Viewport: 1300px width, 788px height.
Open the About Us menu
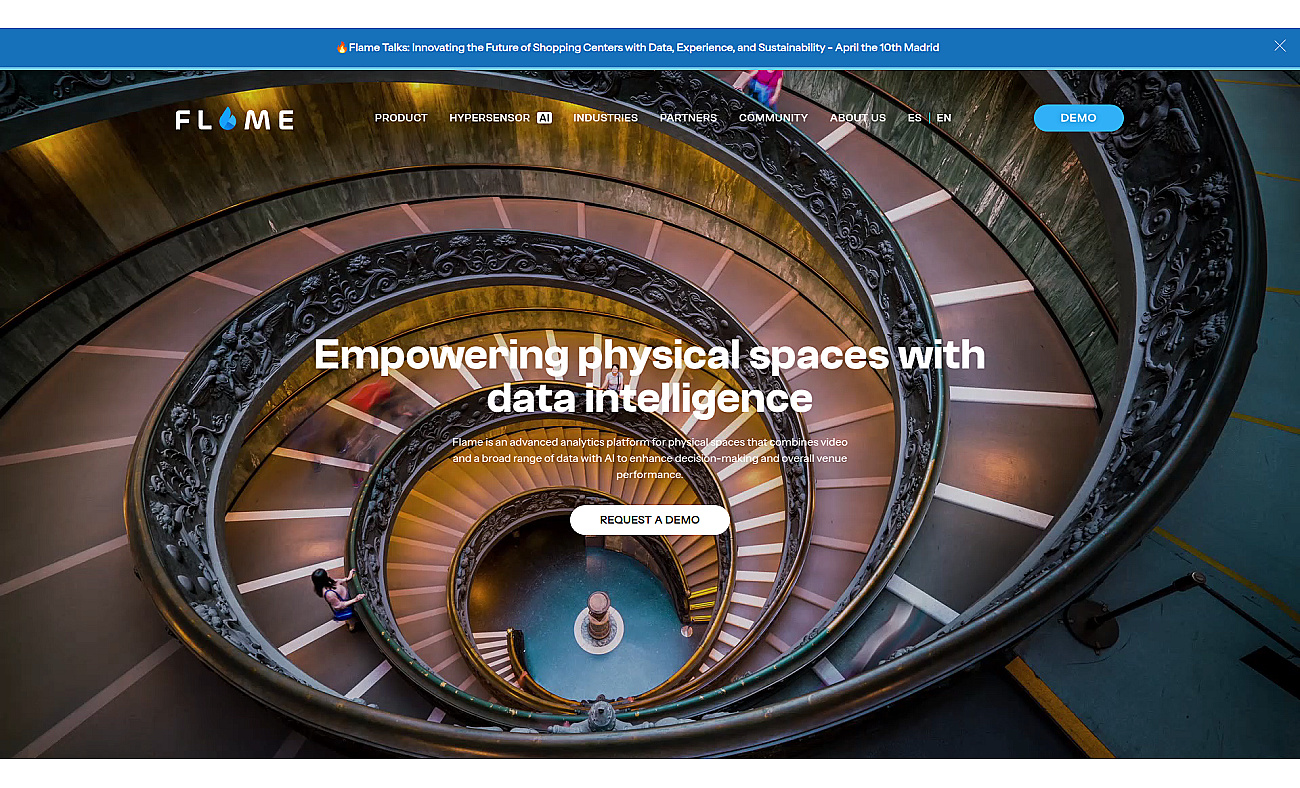858,118
